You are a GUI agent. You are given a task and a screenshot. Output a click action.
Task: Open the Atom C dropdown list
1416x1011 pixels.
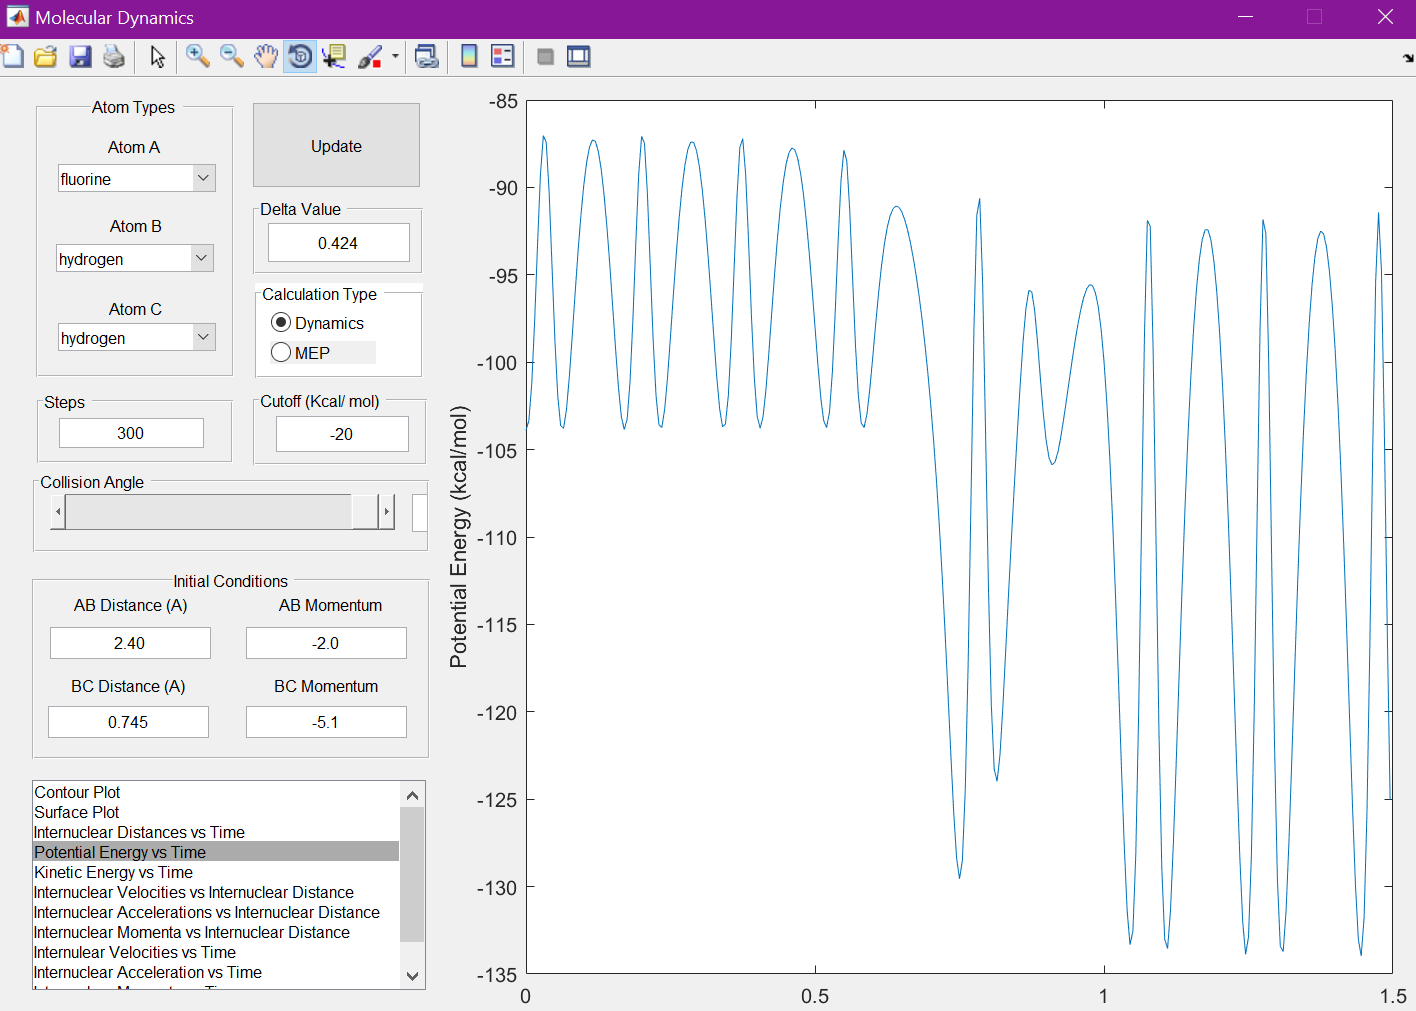pyautogui.click(x=203, y=338)
